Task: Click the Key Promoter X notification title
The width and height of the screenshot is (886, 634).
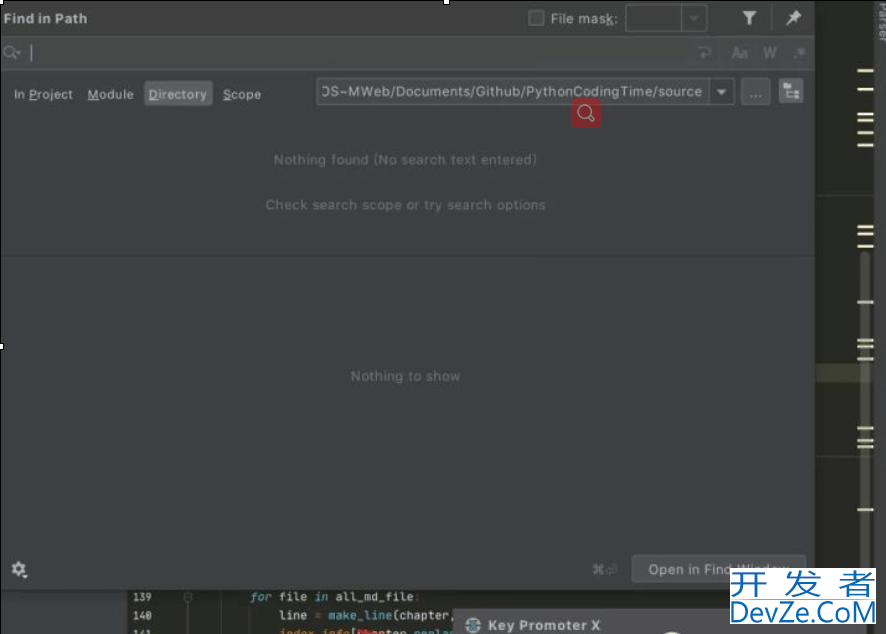Action: coord(544,625)
